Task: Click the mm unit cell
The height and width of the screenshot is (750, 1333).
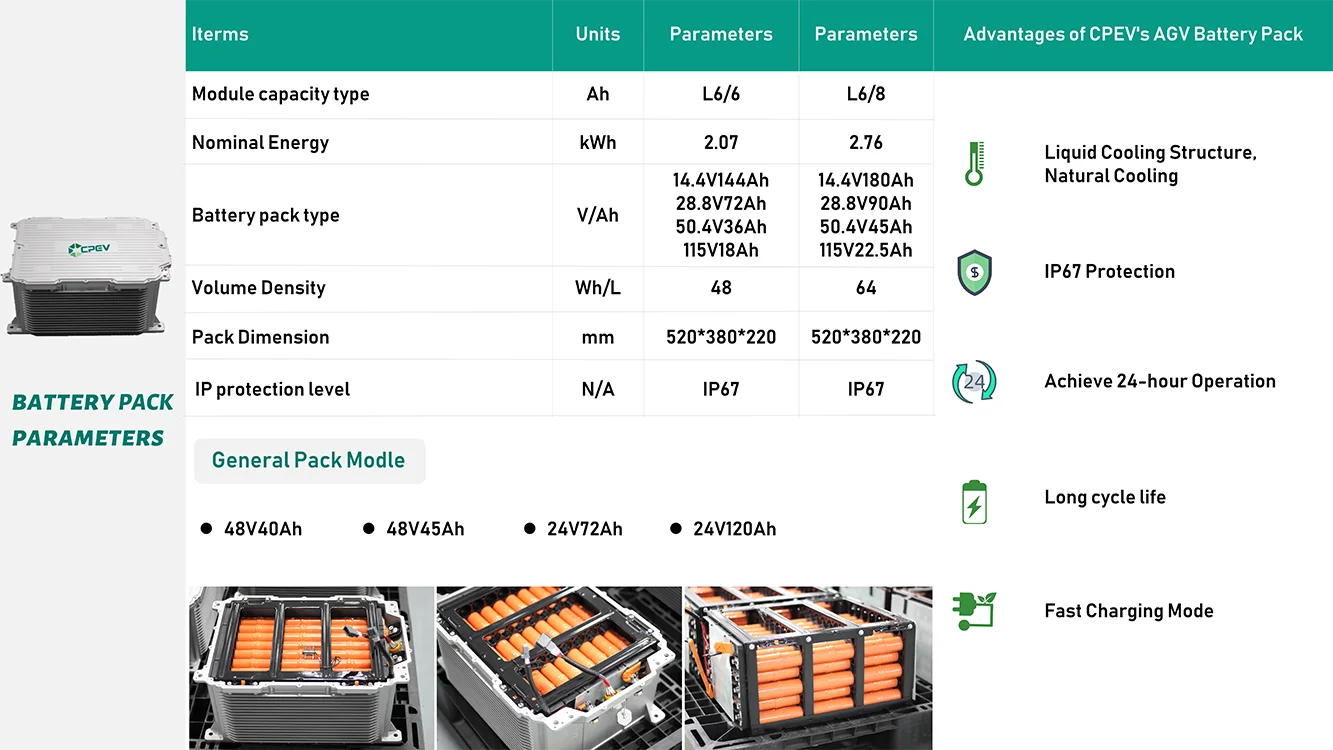Action: [598, 338]
